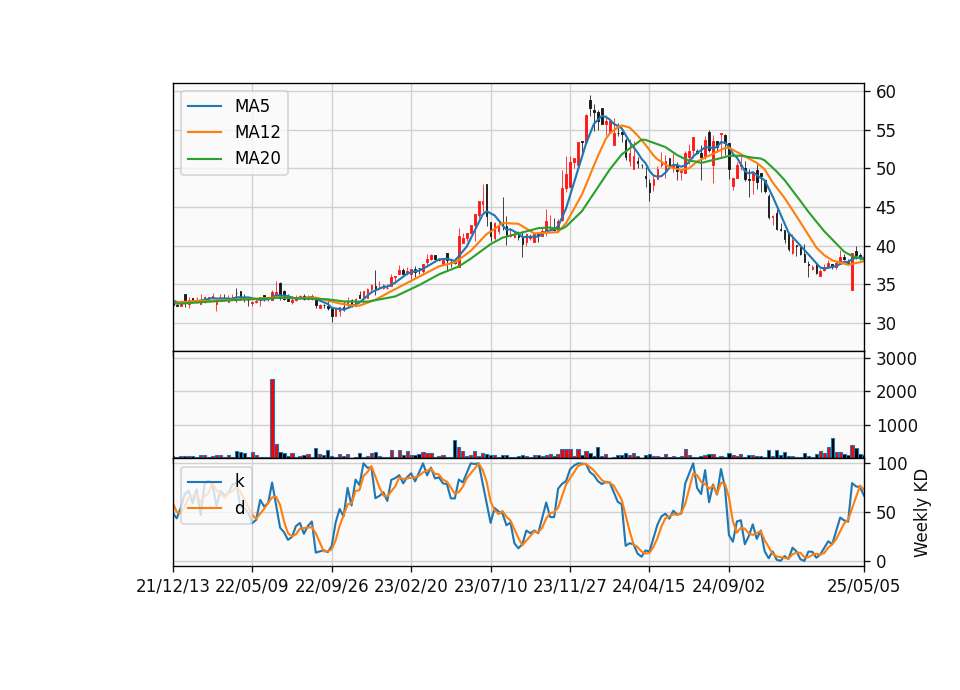Click the 23/02/20 date label
Viewport: 960px width, 690px height.
411,586
